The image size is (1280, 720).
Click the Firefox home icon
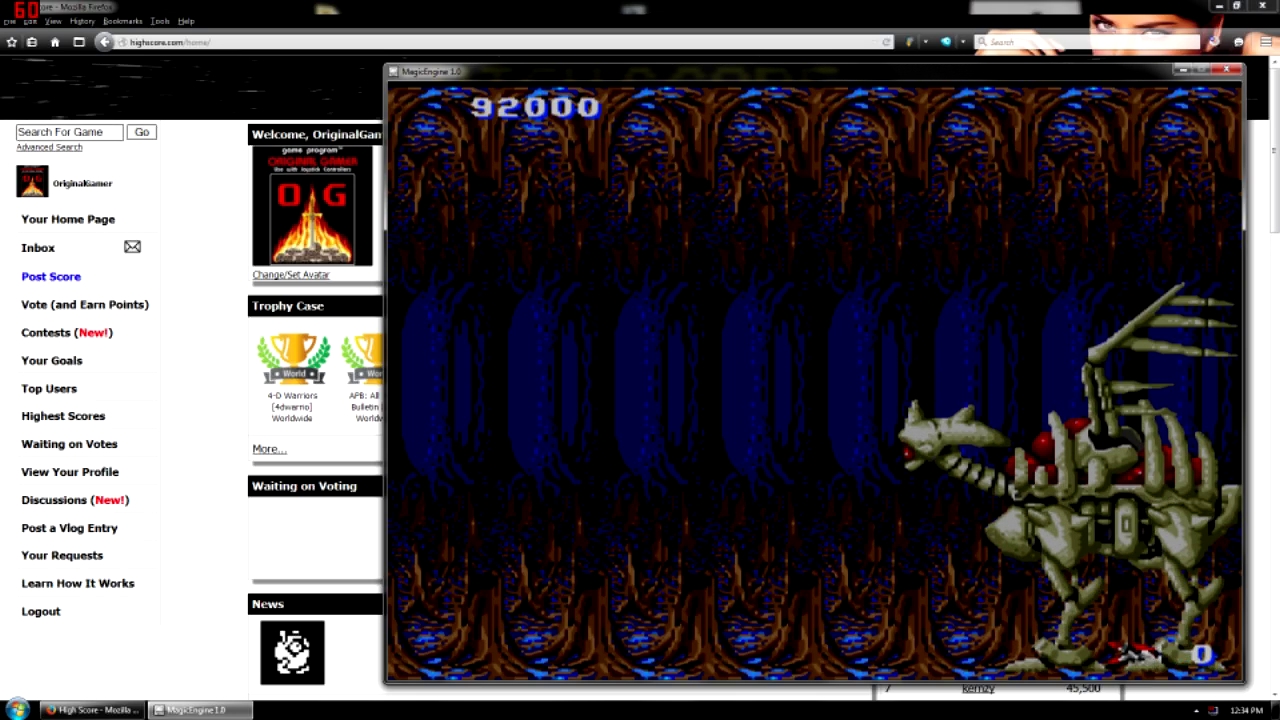tap(55, 42)
